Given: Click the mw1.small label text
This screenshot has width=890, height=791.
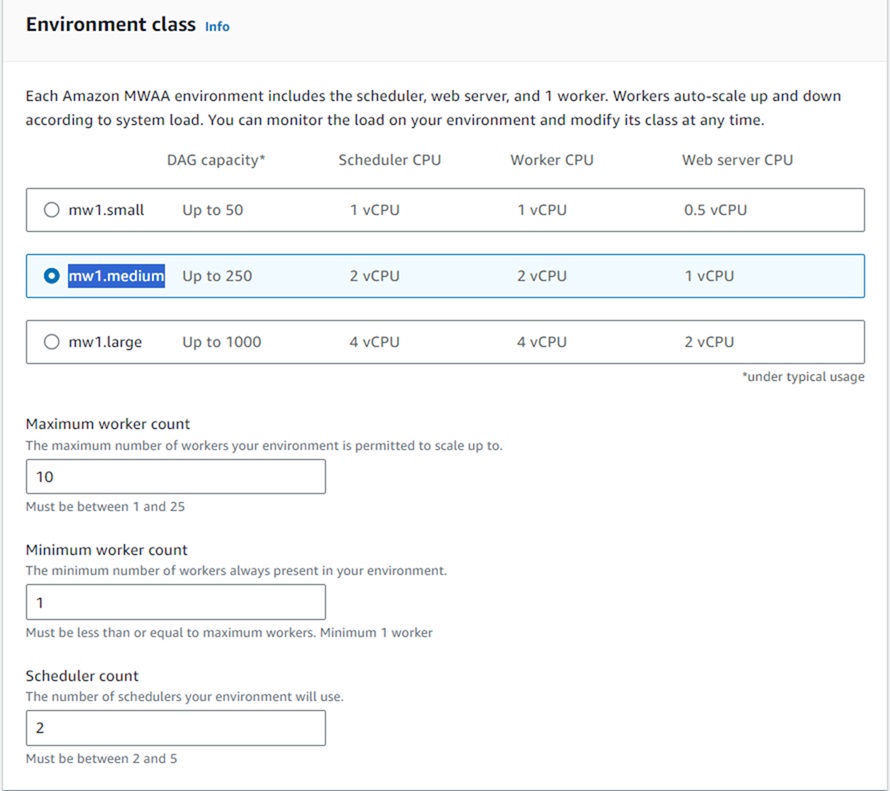Looking at the screenshot, I should pos(106,210).
